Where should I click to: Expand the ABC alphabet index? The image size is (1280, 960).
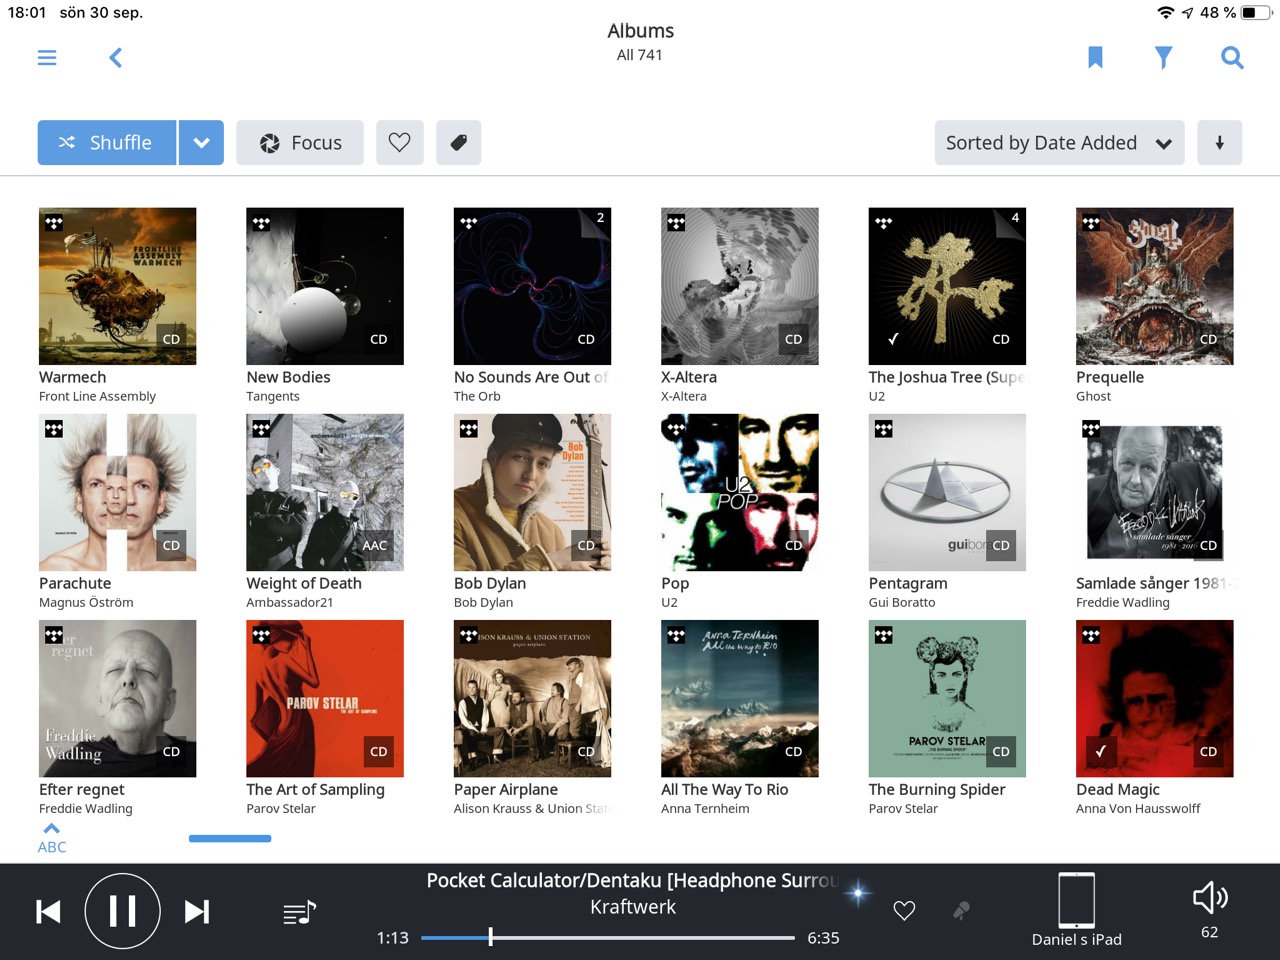point(52,837)
